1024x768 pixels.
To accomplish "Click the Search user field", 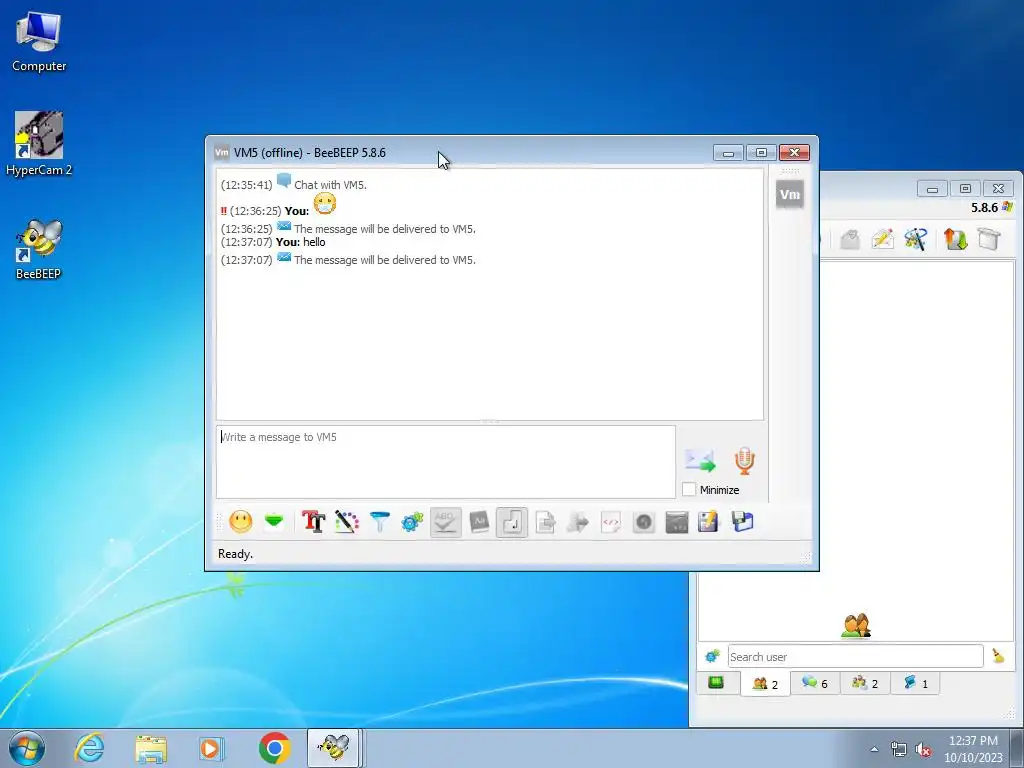I will point(856,656).
